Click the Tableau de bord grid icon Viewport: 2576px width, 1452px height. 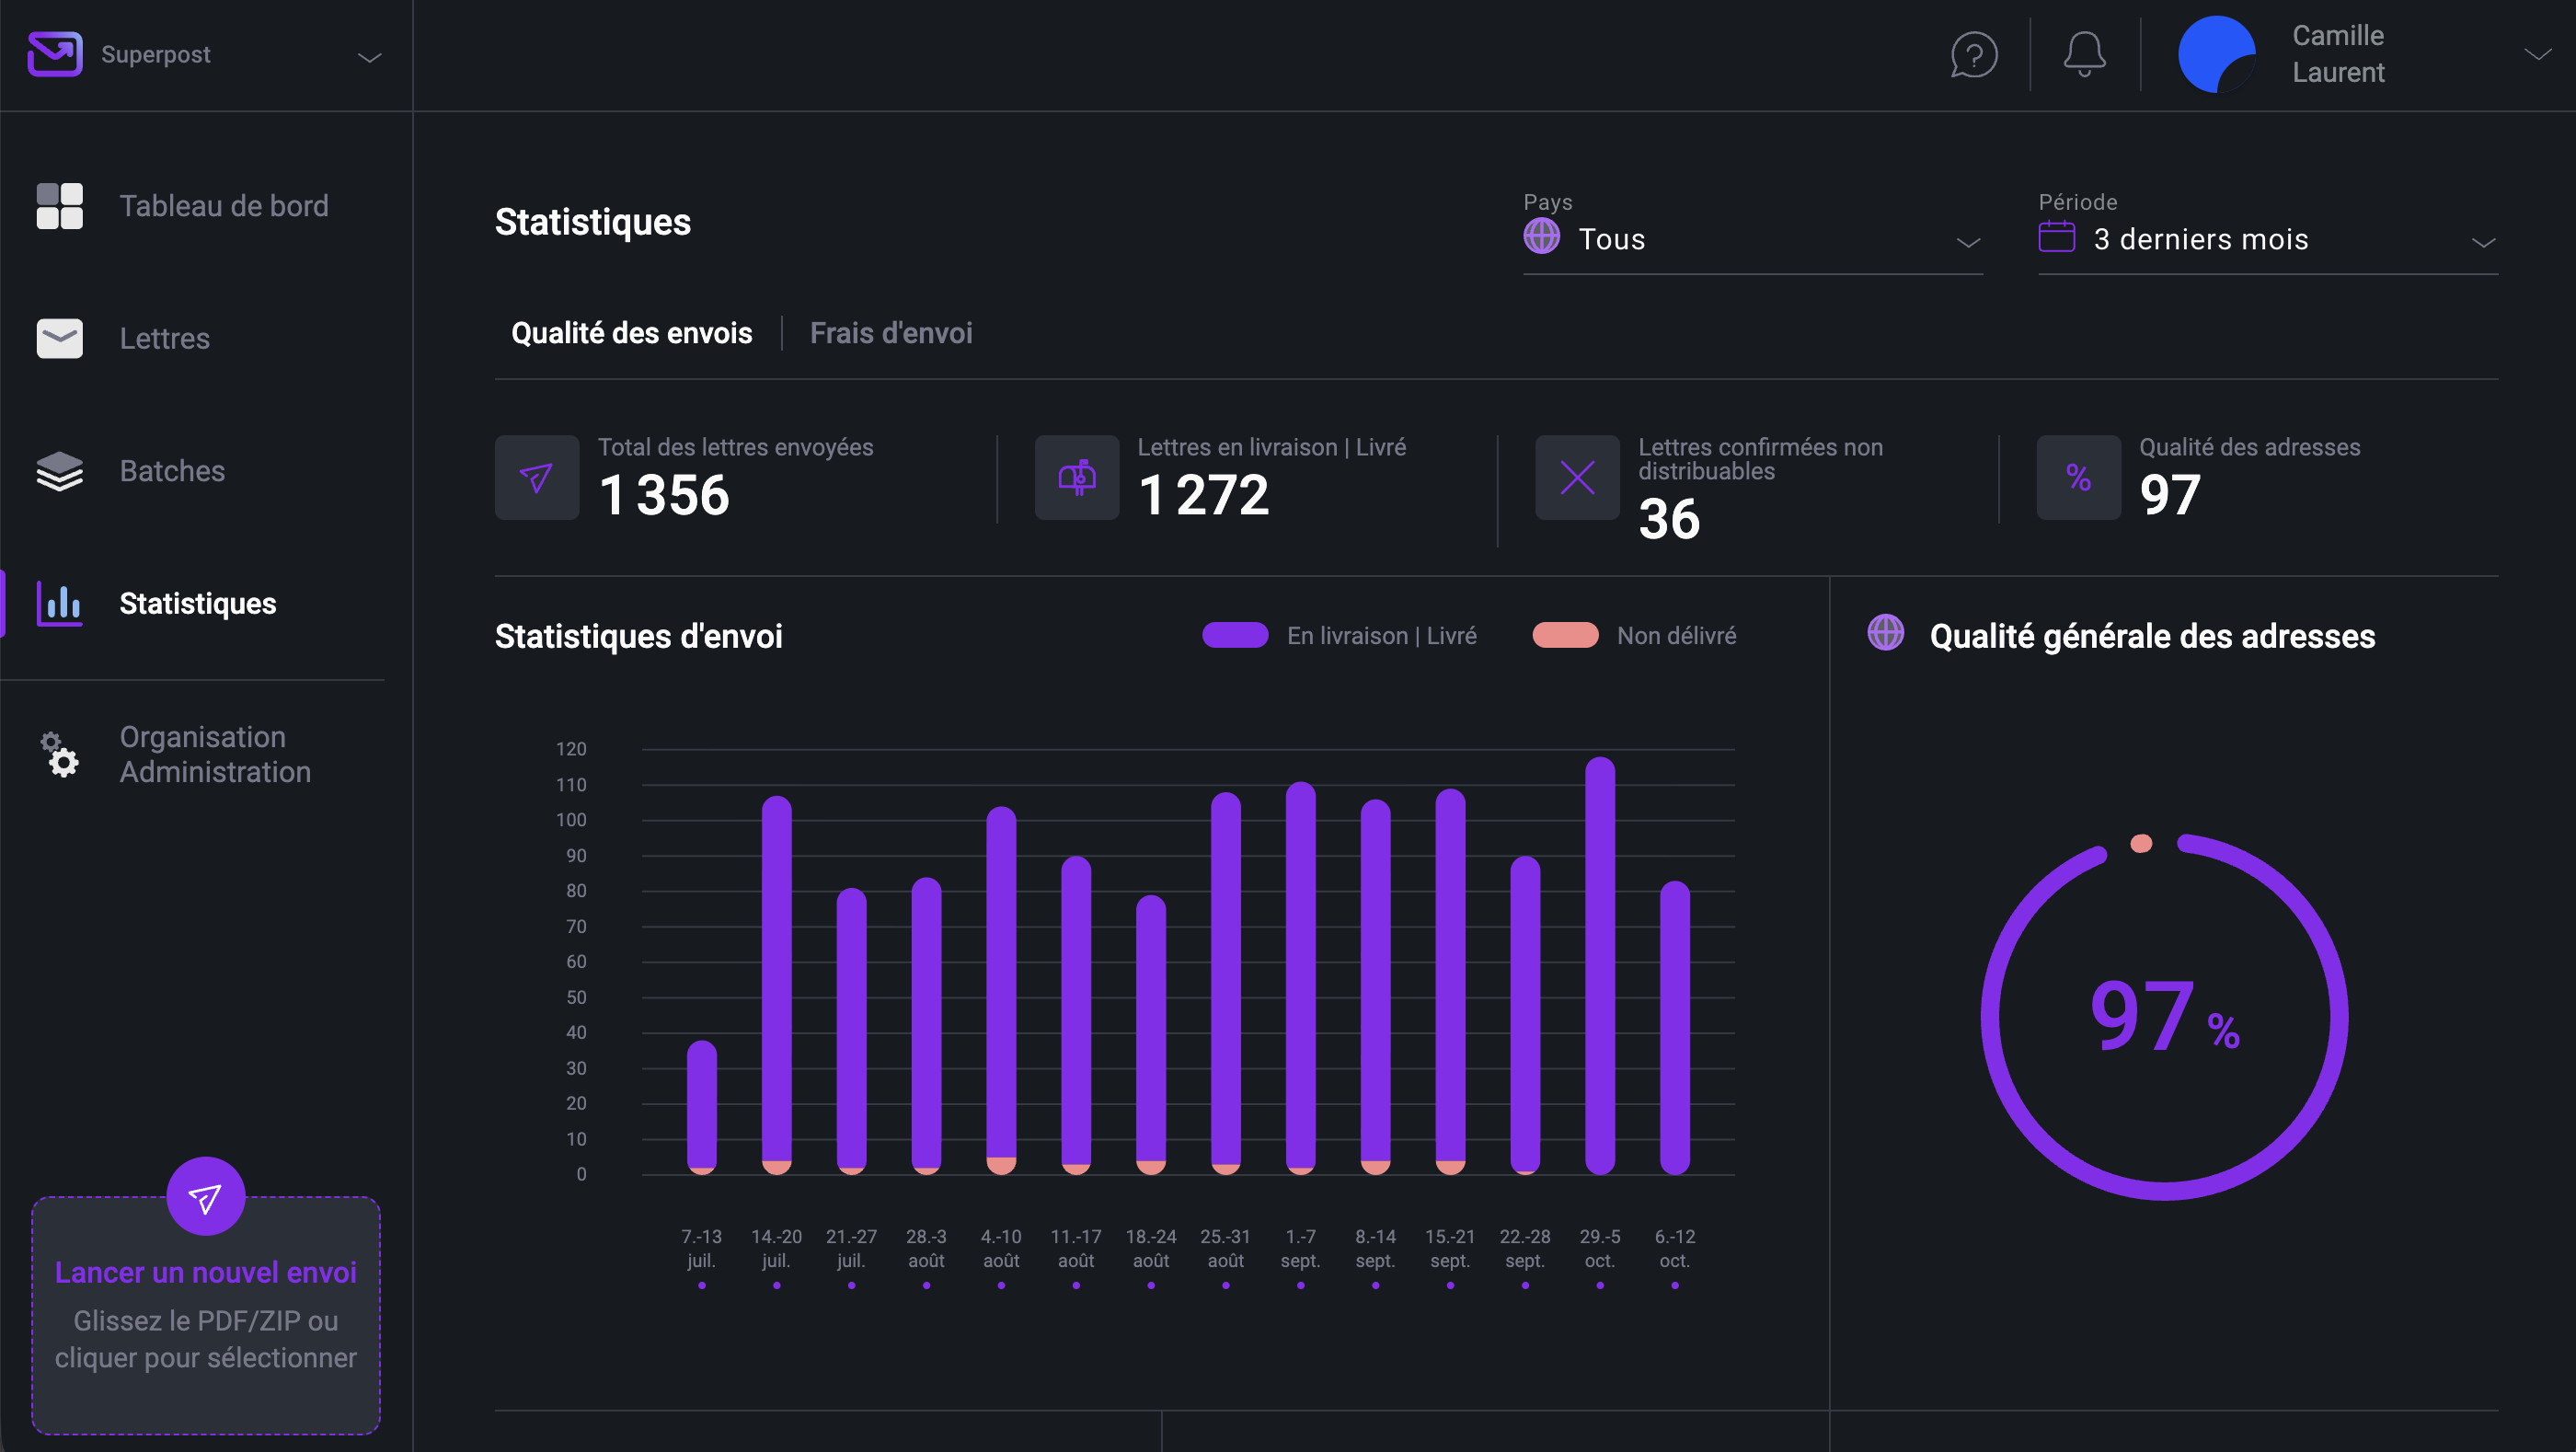60,206
